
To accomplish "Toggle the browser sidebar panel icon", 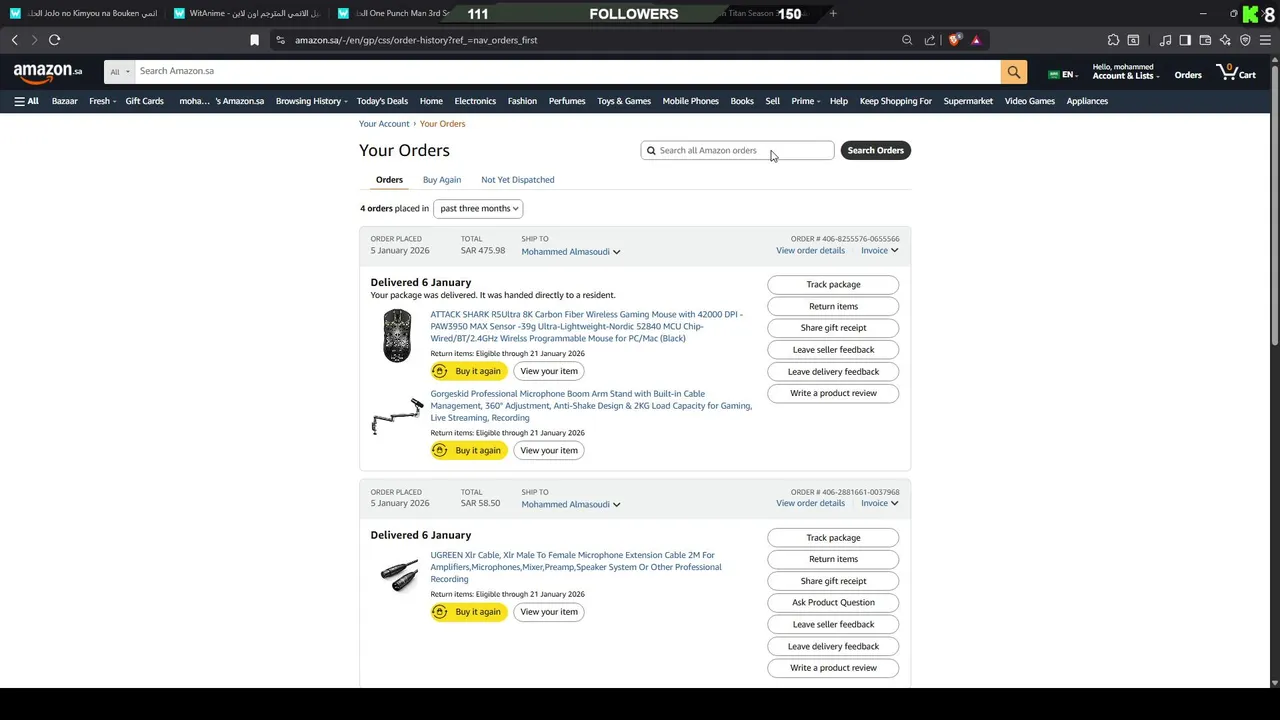I will point(1185,40).
